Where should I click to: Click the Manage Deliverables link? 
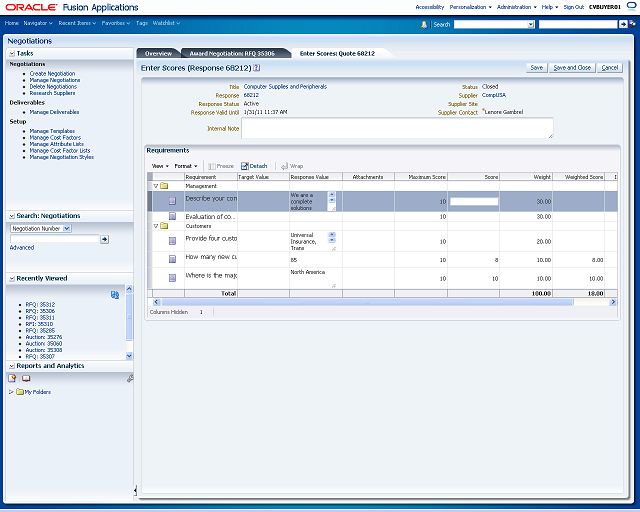pyautogui.click(x=54, y=112)
